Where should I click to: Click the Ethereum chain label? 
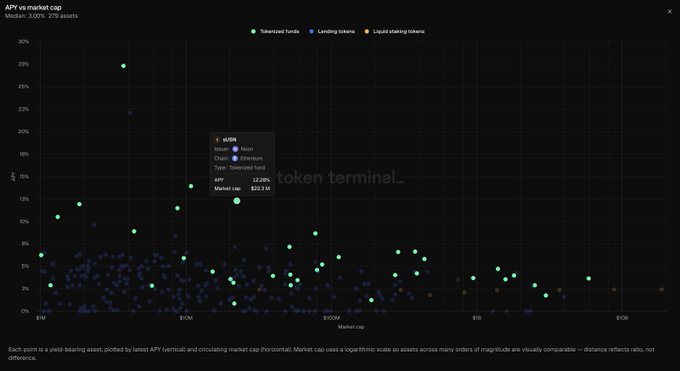click(252, 158)
